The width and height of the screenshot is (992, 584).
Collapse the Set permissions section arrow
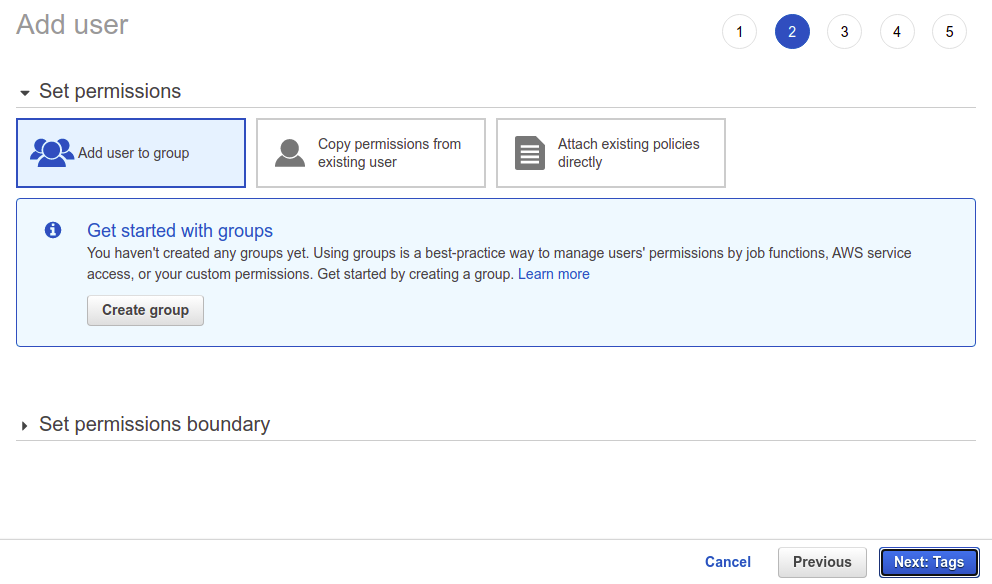25,92
